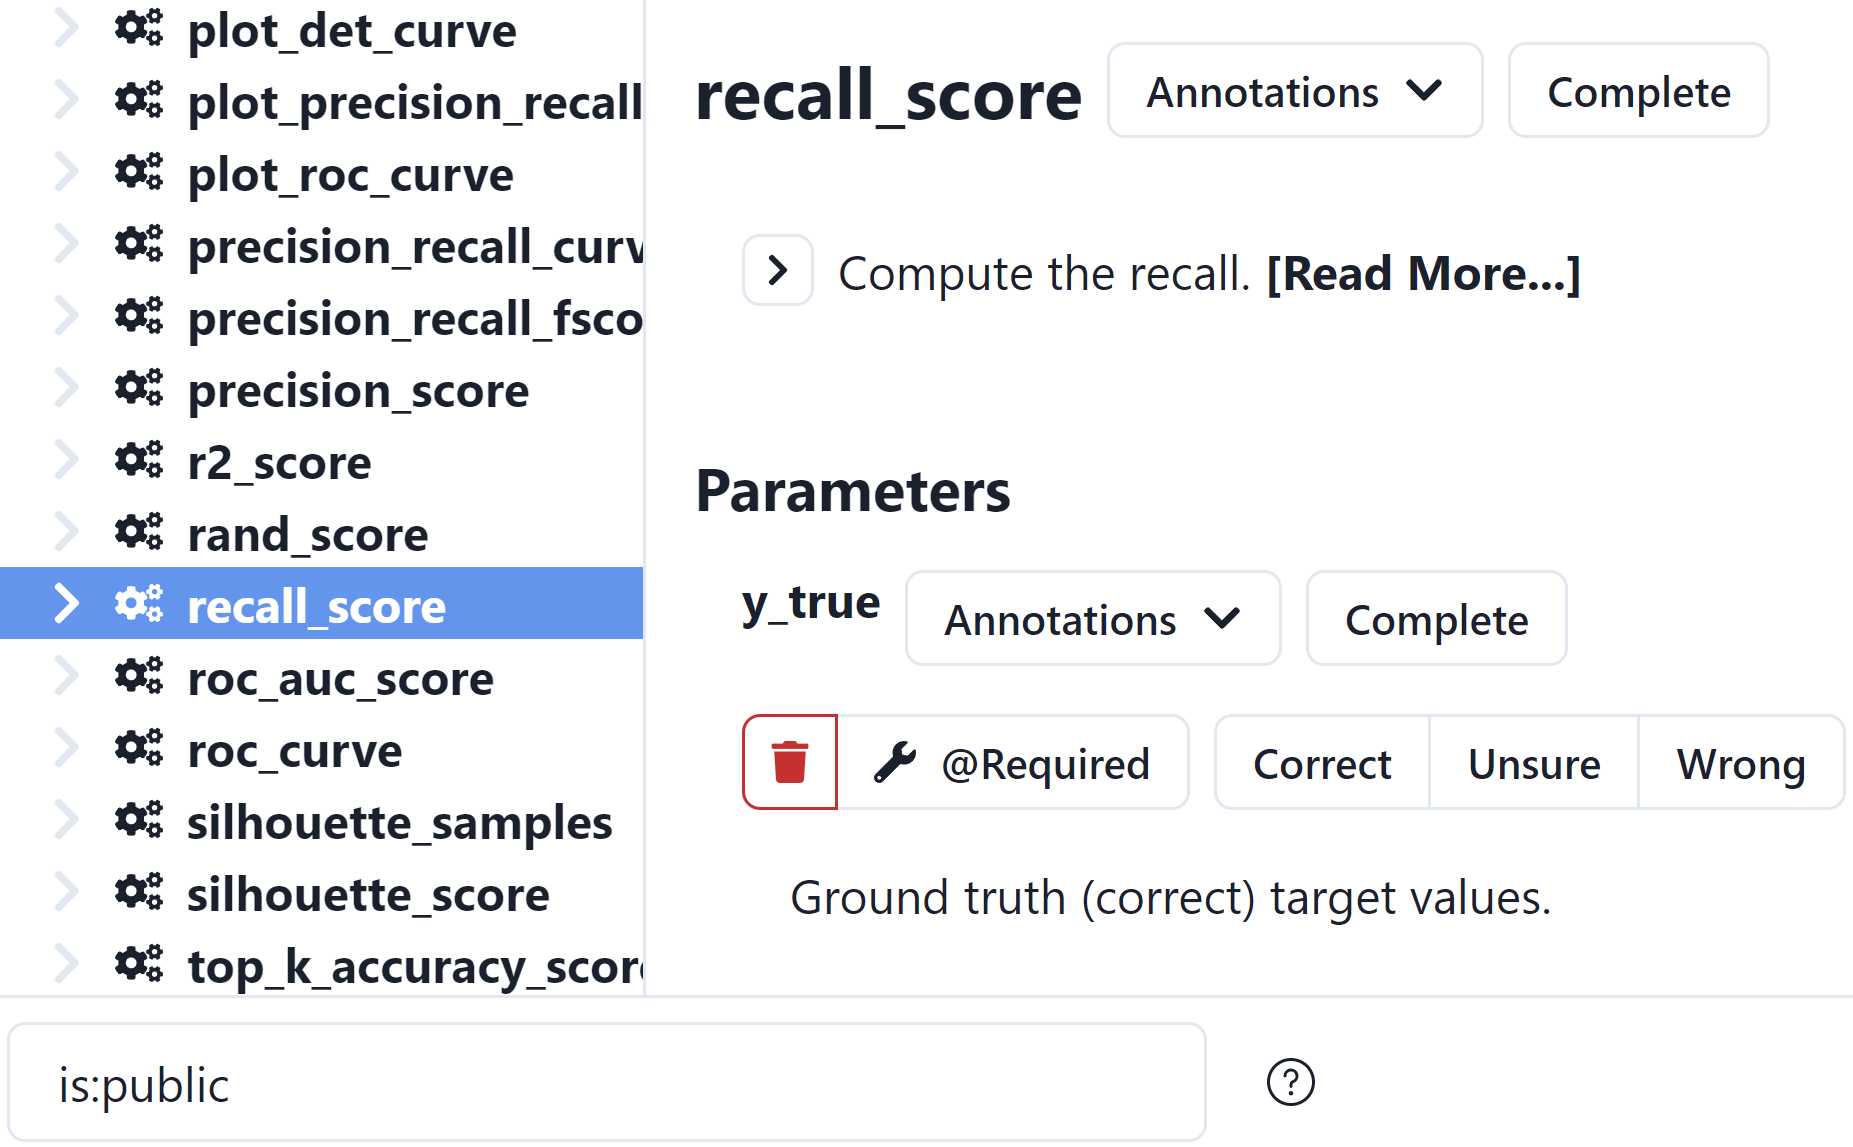Click the gears icon beside r2_score
Screen dimensions: 1853x1147
(138, 462)
